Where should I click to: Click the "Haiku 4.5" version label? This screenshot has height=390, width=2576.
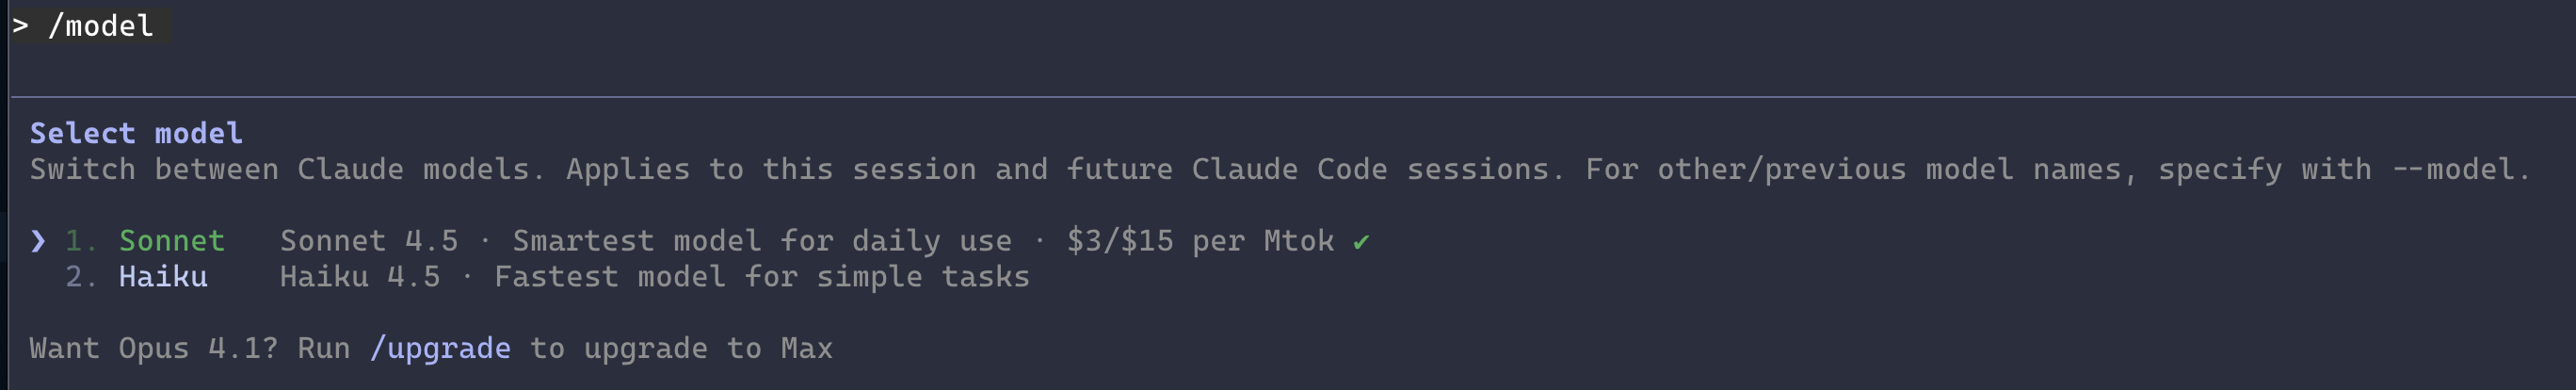tap(359, 277)
